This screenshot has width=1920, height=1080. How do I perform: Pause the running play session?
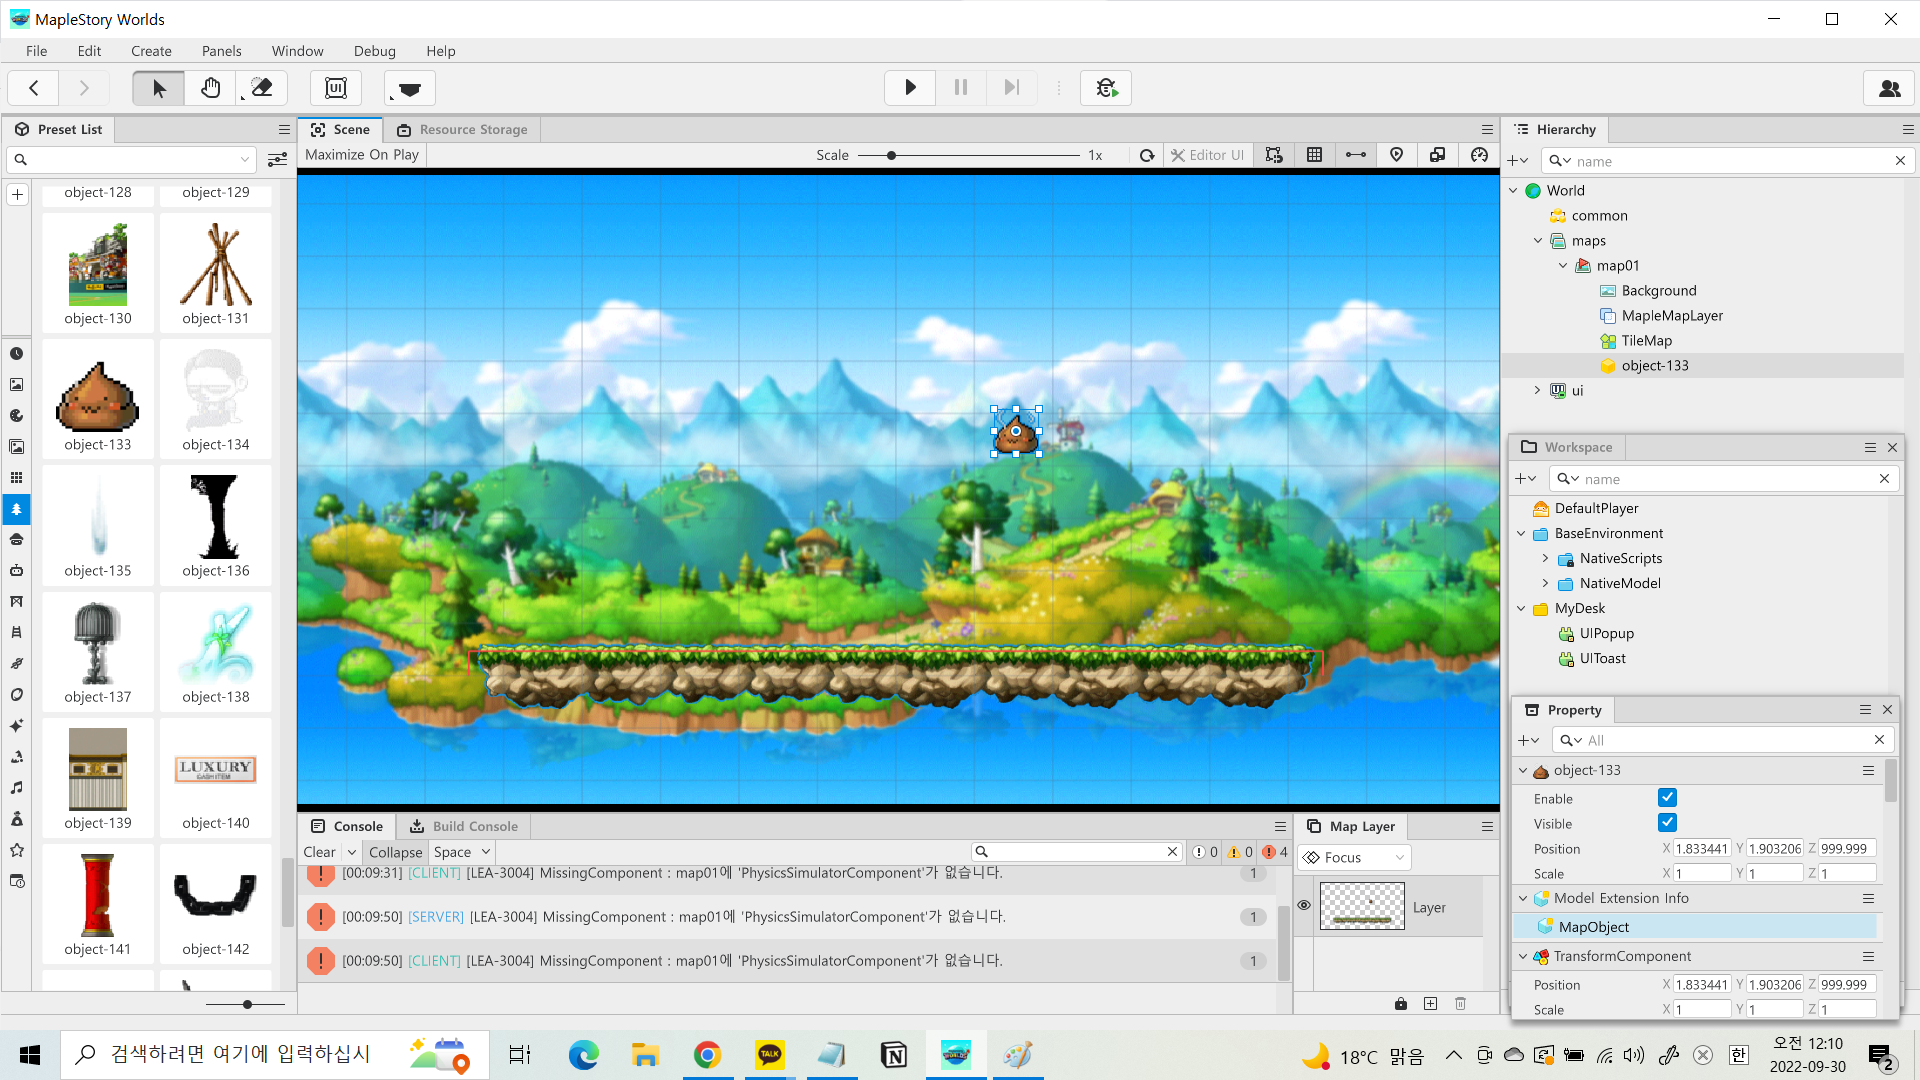coord(961,88)
